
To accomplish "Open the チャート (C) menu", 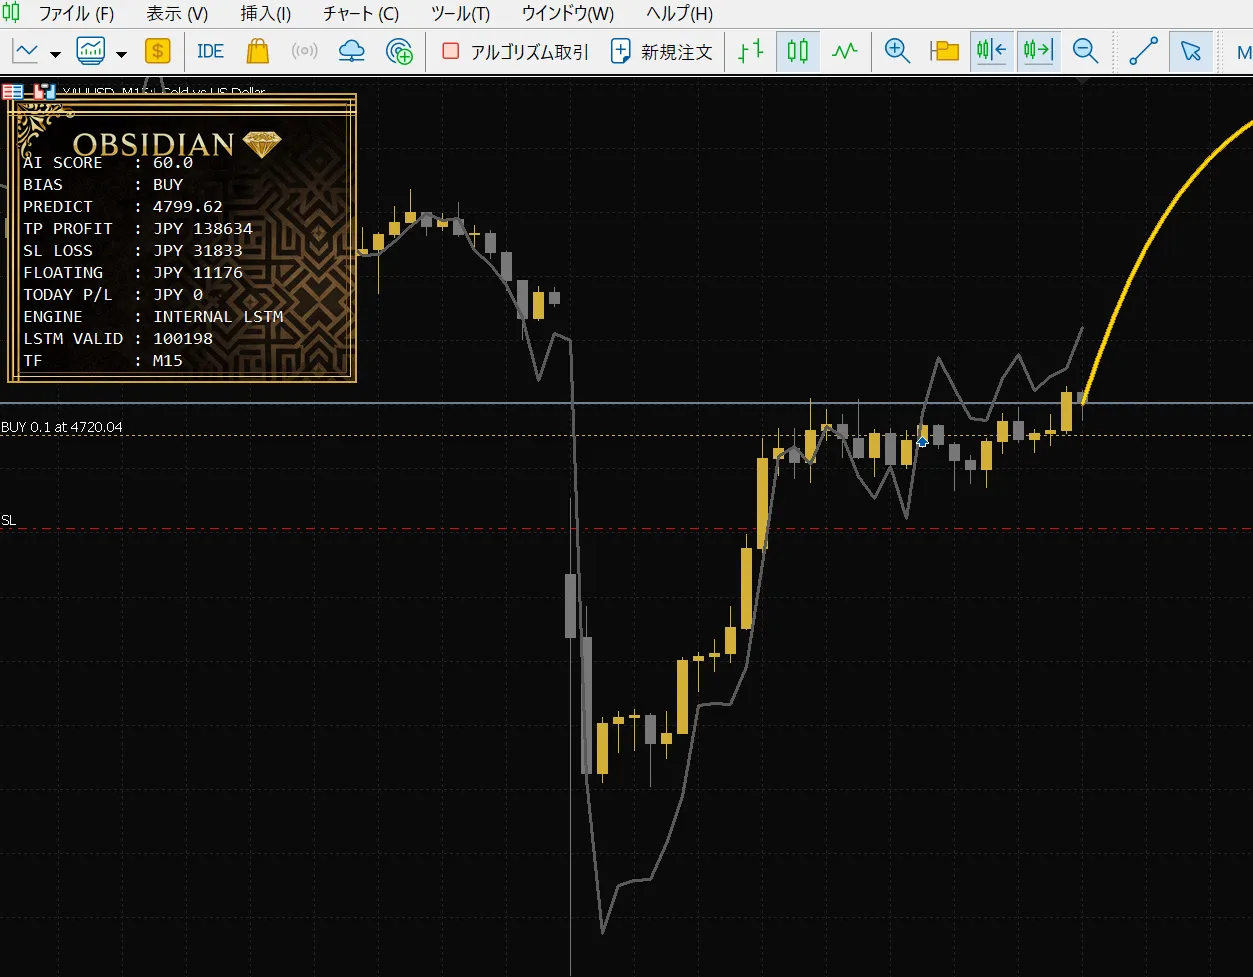I will coord(360,14).
